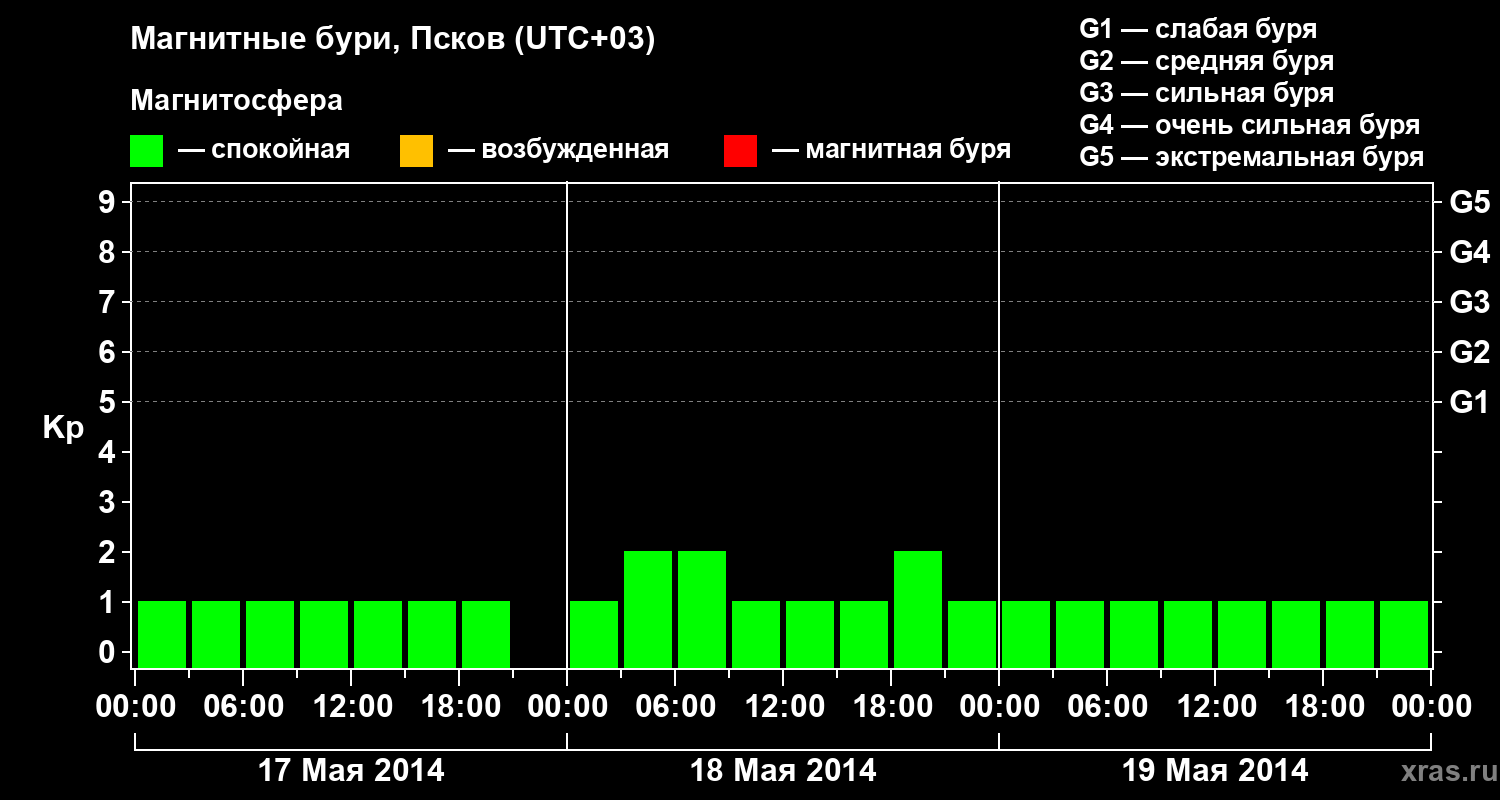Image resolution: width=1500 pixels, height=800 pixels.
Task: Click the '— спокойная' legend label
Action: pyautogui.click(x=264, y=151)
